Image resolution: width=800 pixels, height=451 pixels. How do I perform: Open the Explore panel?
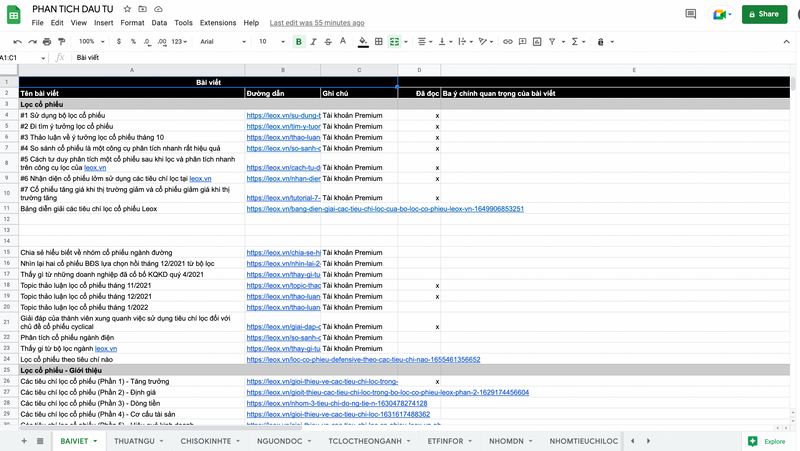coord(766,441)
